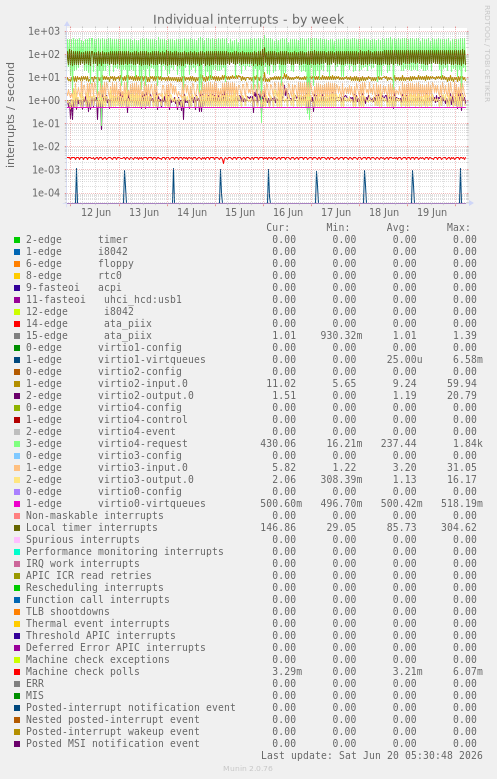Image resolution: width=497 pixels, height=779 pixels.
Task: Click the Rescheduling interrupts legend entry
Action: coord(94,587)
